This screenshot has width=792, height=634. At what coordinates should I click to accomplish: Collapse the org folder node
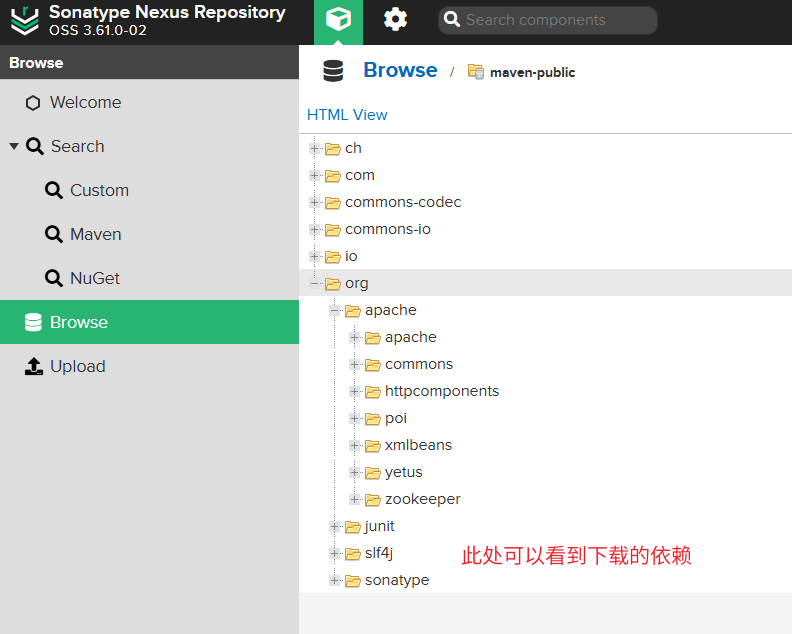(x=316, y=283)
